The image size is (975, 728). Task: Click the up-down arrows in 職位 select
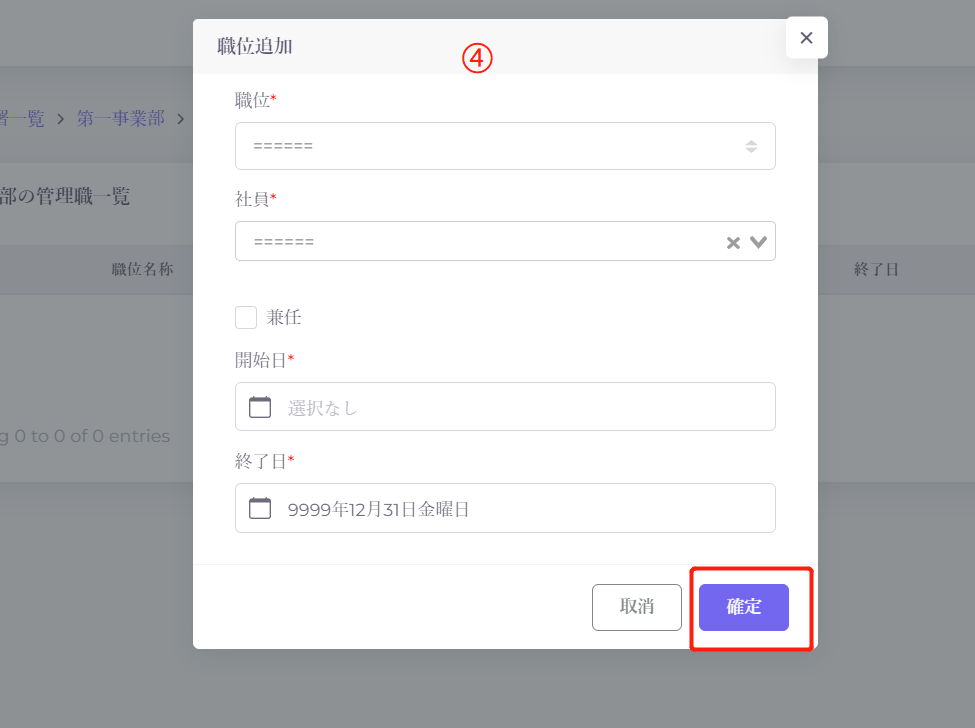pos(751,146)
